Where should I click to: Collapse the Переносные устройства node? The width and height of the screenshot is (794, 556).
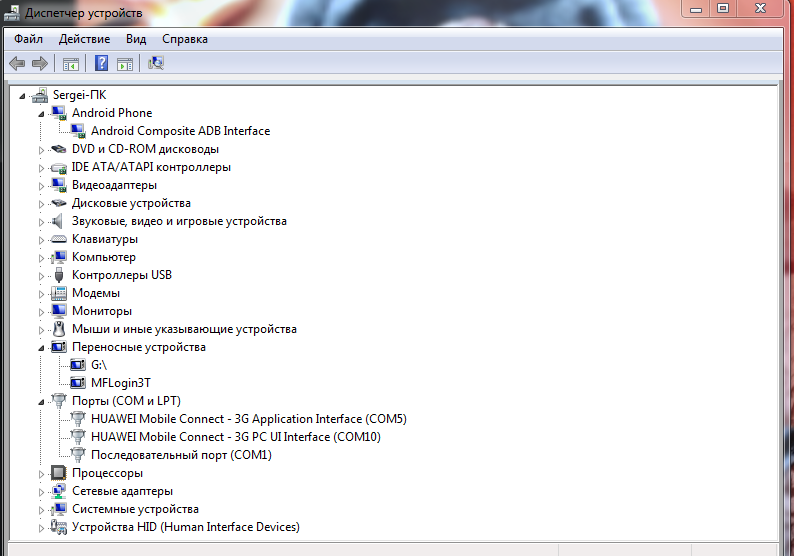click(x=42, y=348)
